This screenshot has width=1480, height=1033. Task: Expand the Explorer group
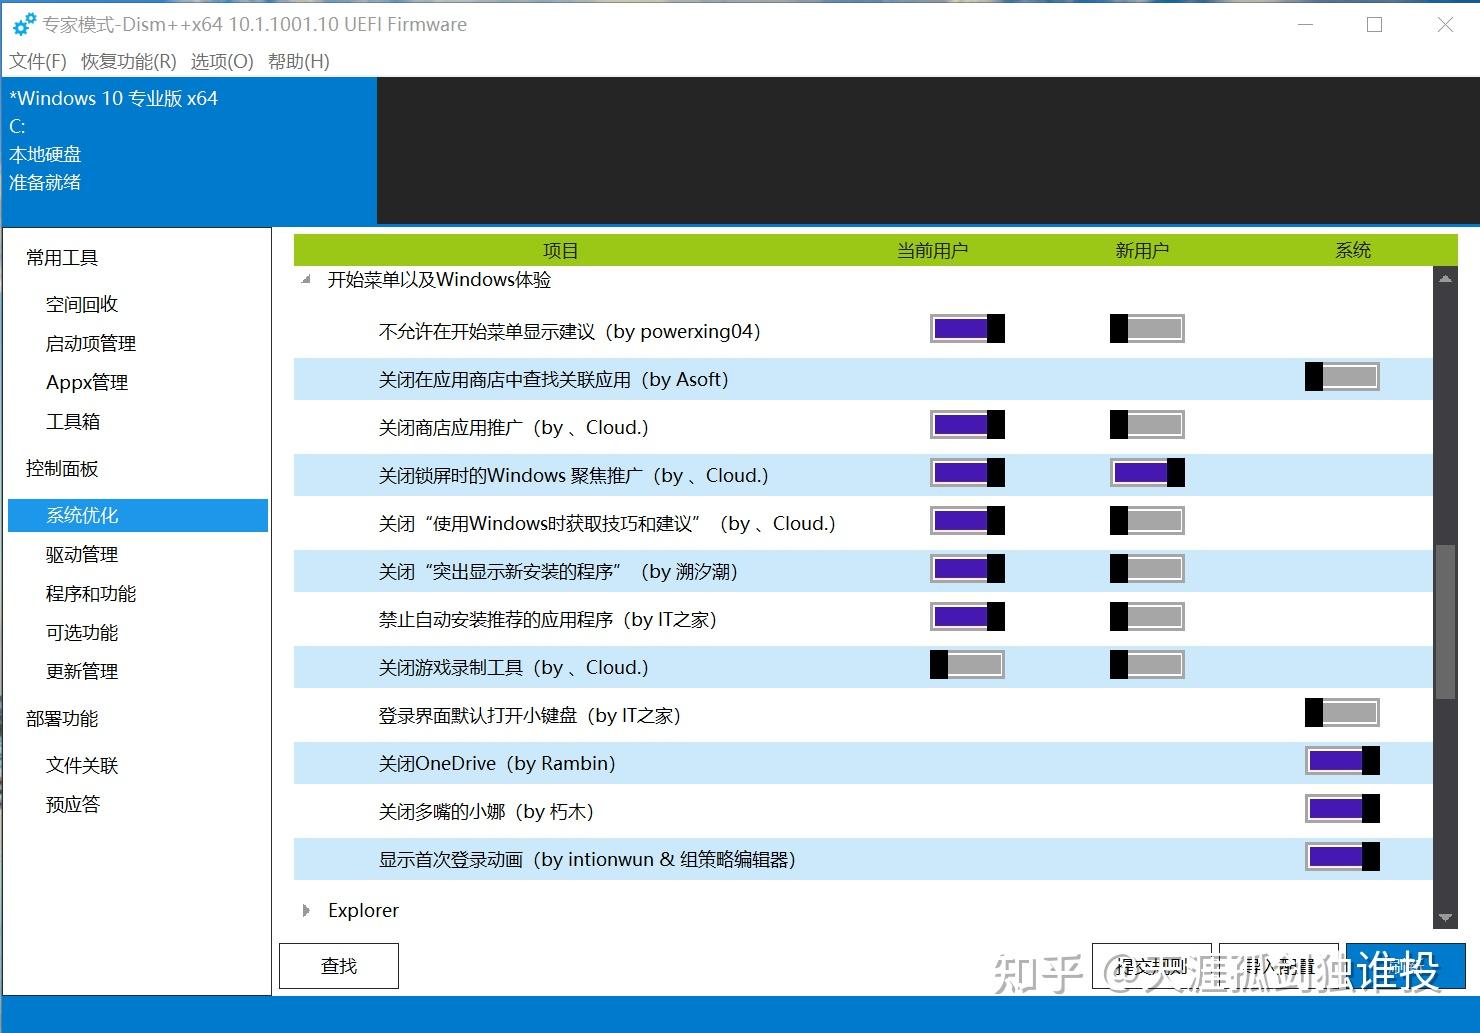pyautogui.click(x=306, y=911)
